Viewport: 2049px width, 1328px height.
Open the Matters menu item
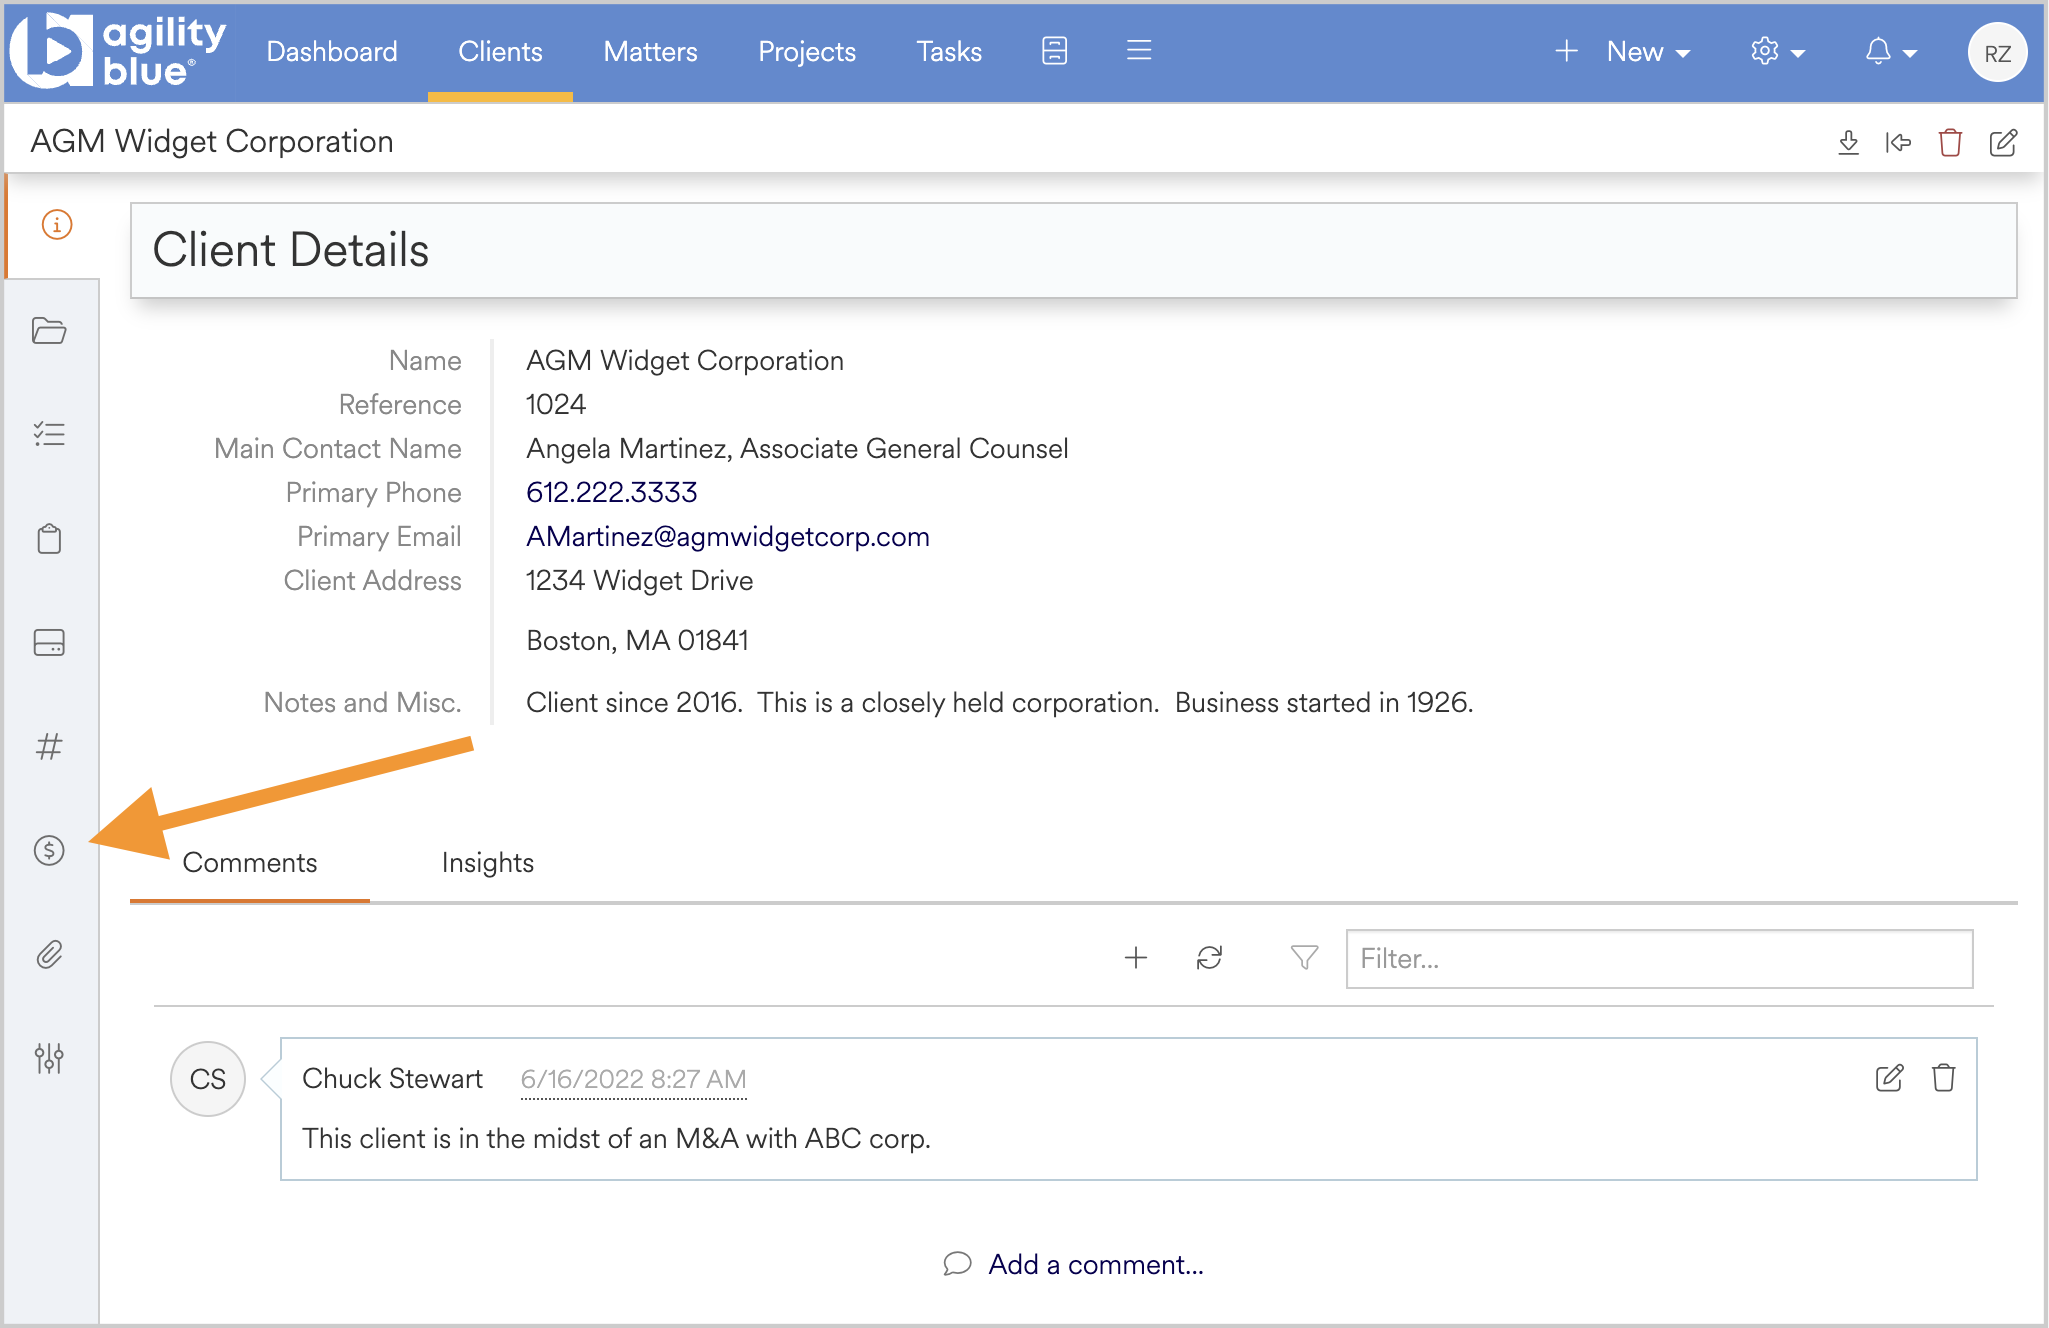pyautogui.click(x=650, y=52)
